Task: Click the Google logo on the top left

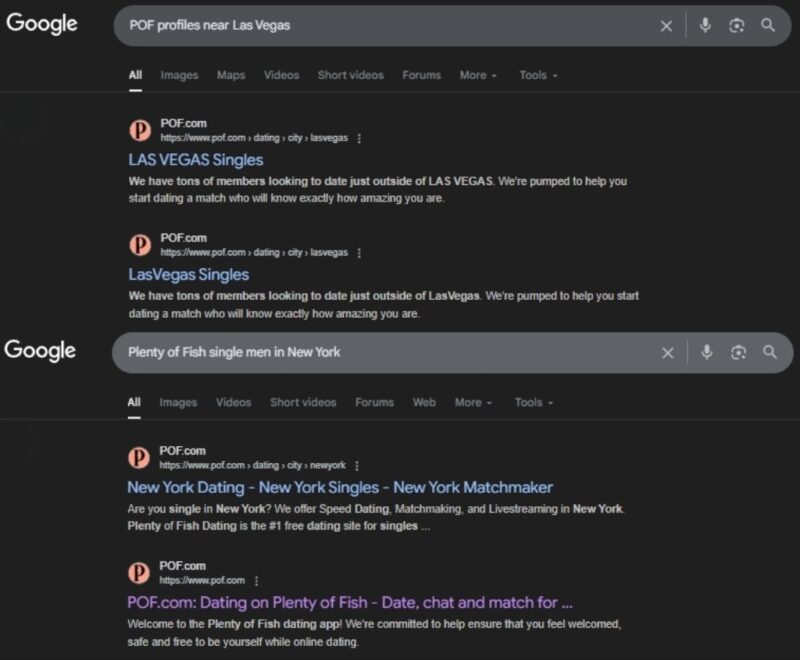Action: pos(42,24)
